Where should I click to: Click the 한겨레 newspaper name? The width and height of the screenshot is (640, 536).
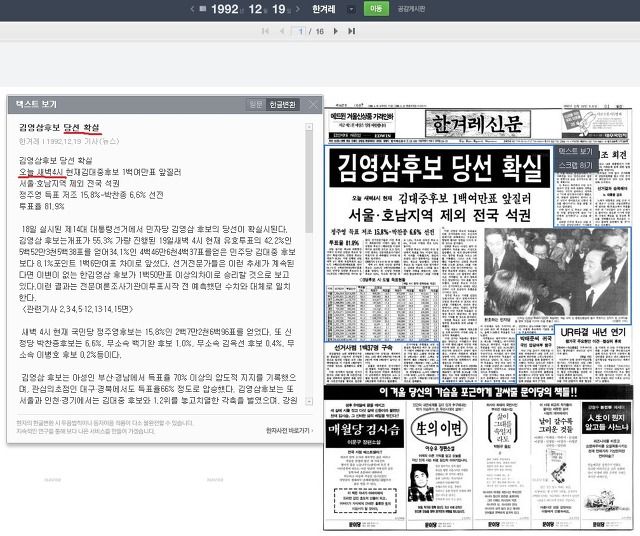(x=324, y=9)
